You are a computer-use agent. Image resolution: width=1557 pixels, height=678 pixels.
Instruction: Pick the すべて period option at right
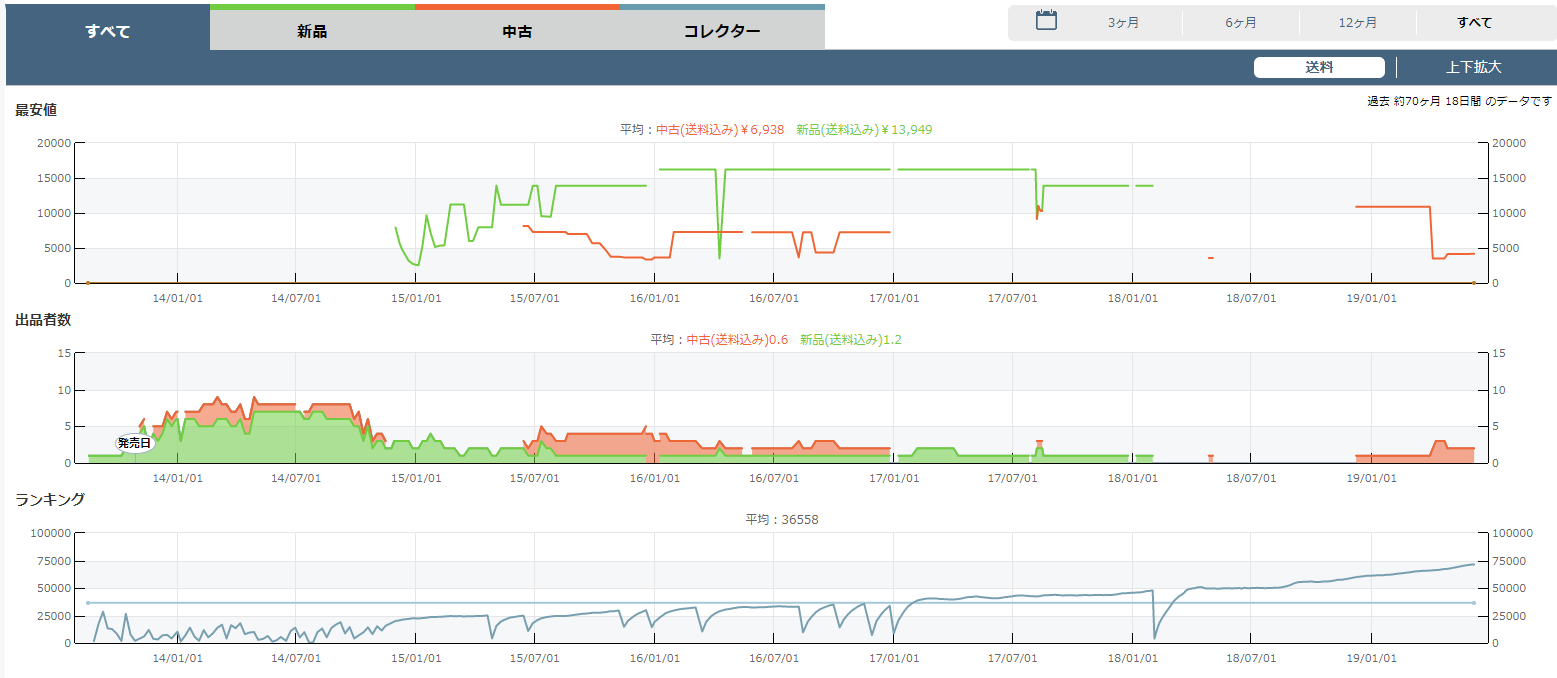pos(1474,23)
